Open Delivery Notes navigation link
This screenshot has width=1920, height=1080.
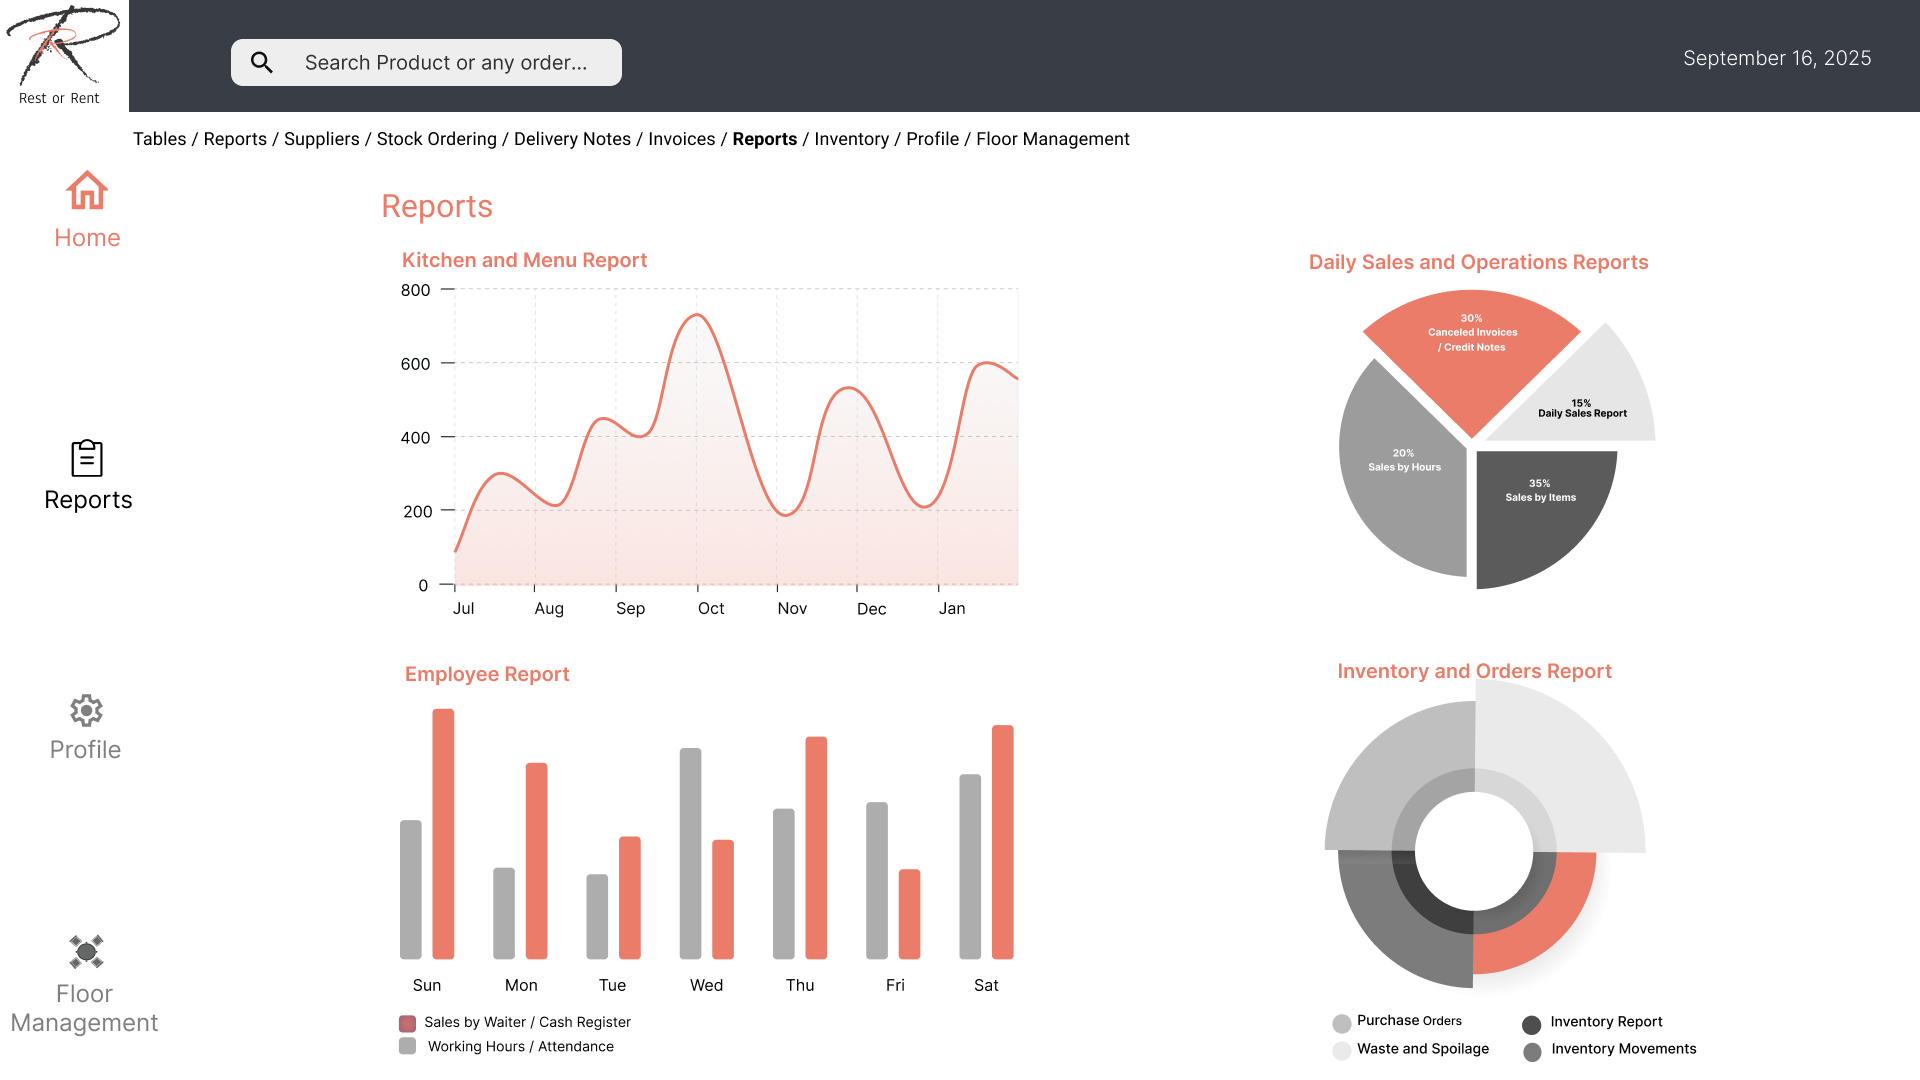coord(572,139)
